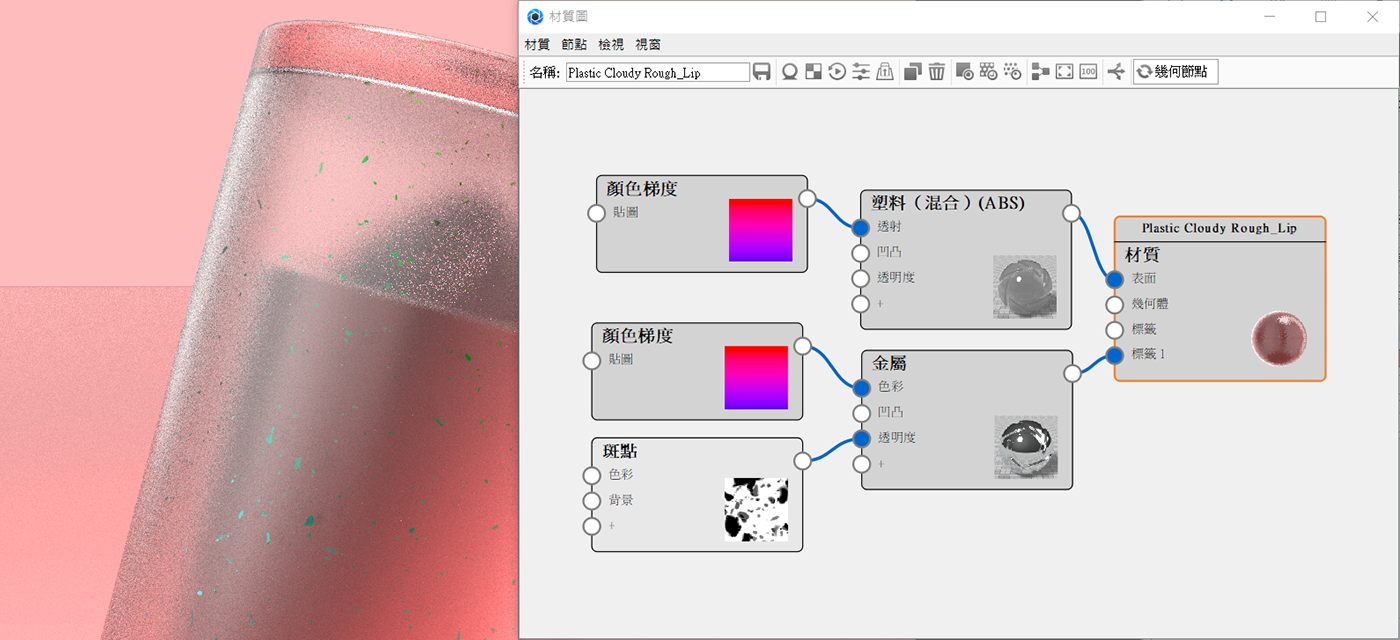1400x640 pixels.
Task: Click the 透明度 socket on plastic node
Action: pyautogui.click(x=861, y=278)
